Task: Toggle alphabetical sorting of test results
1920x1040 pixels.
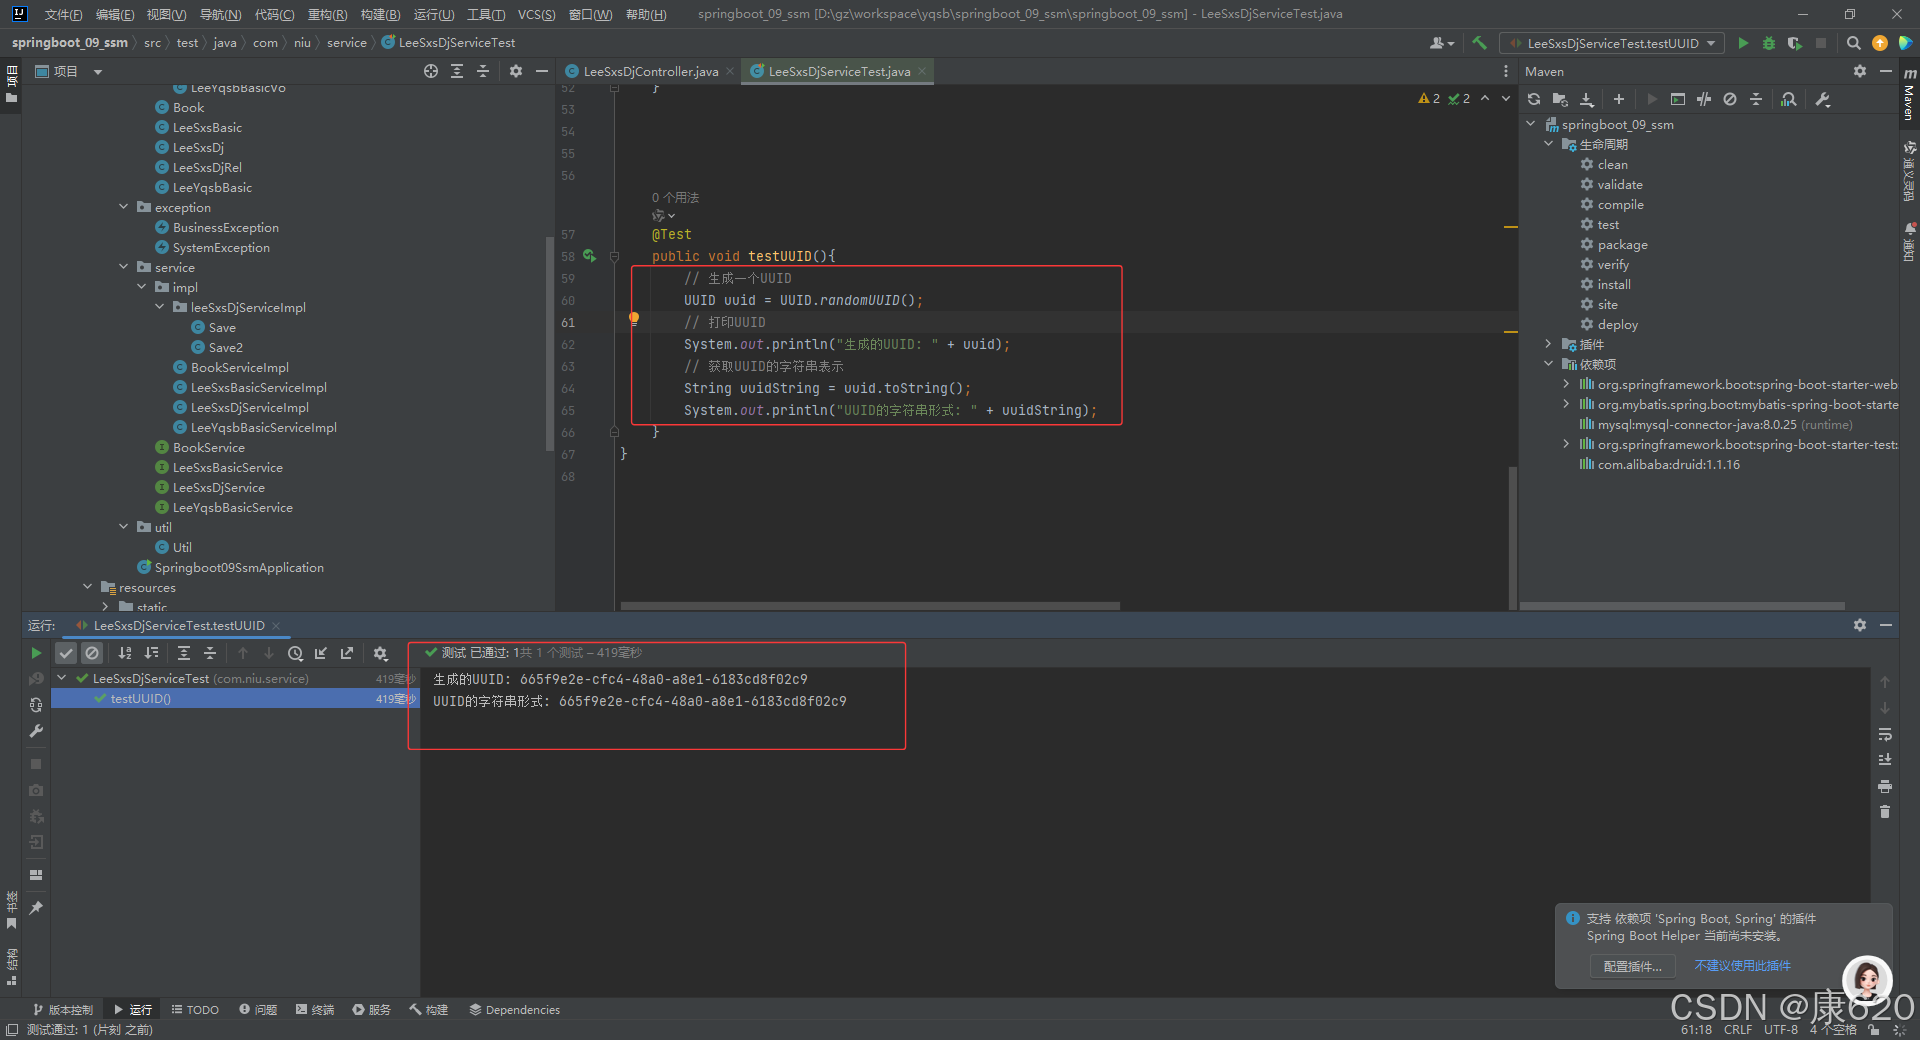Action: point(124,653)
